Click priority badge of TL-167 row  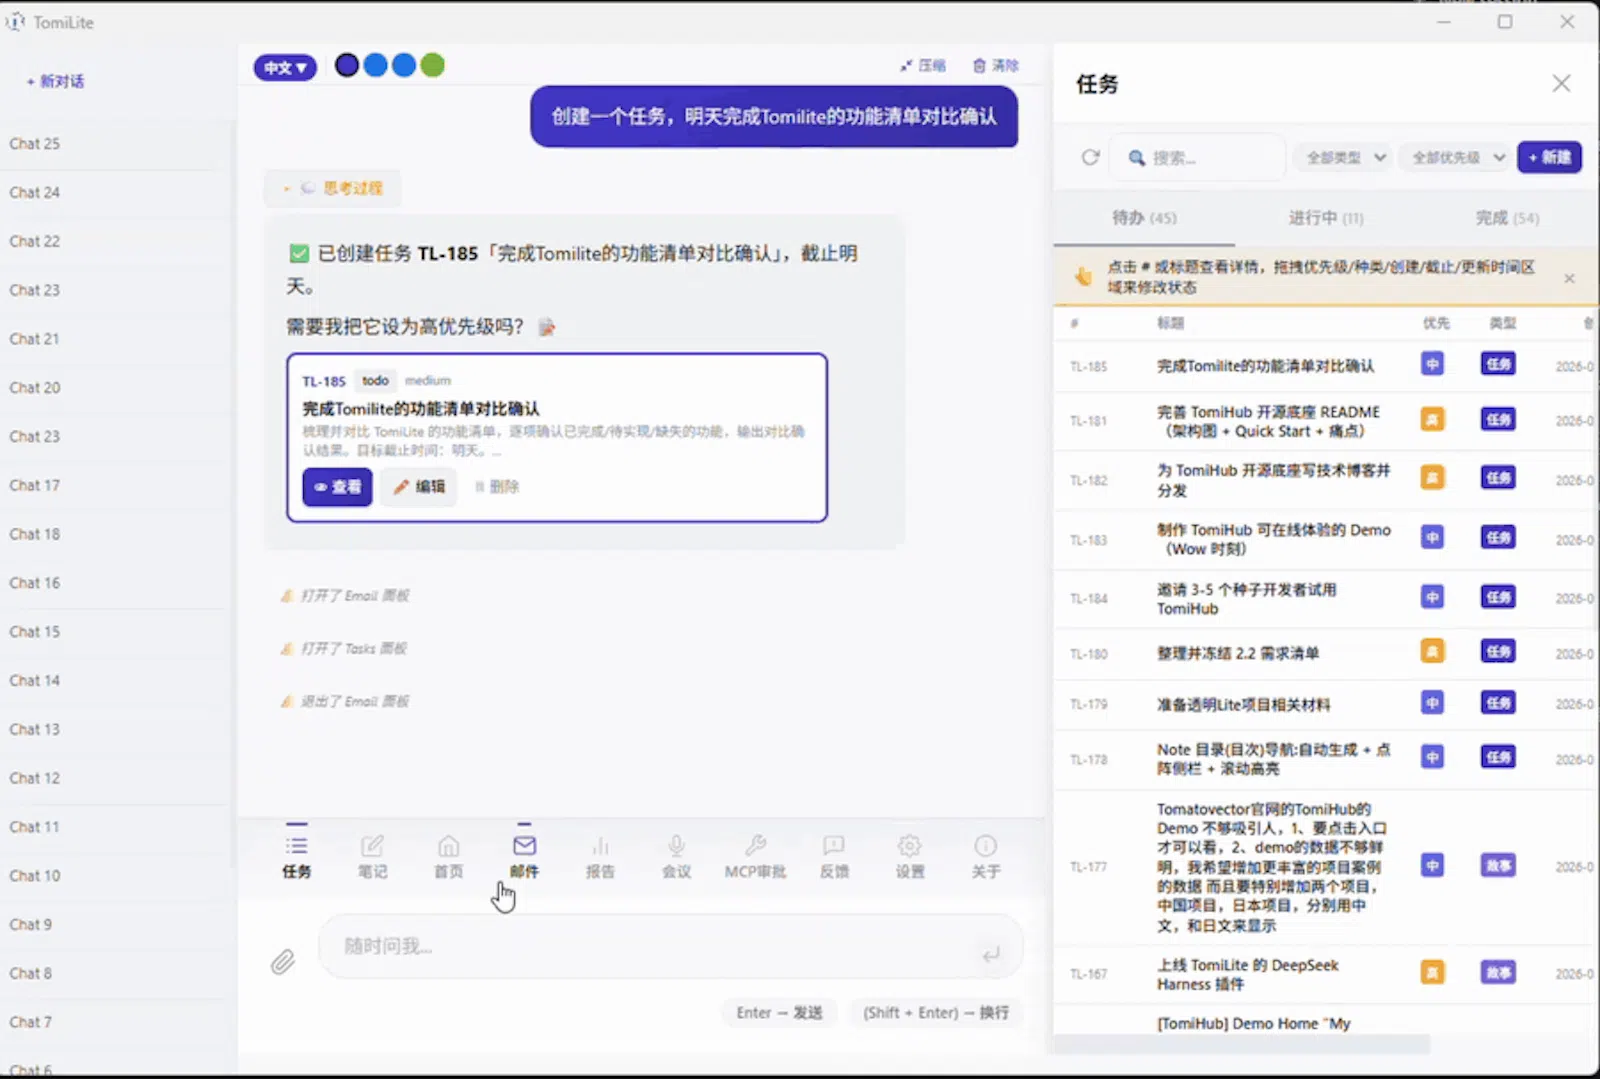[x=1432, y=972]
